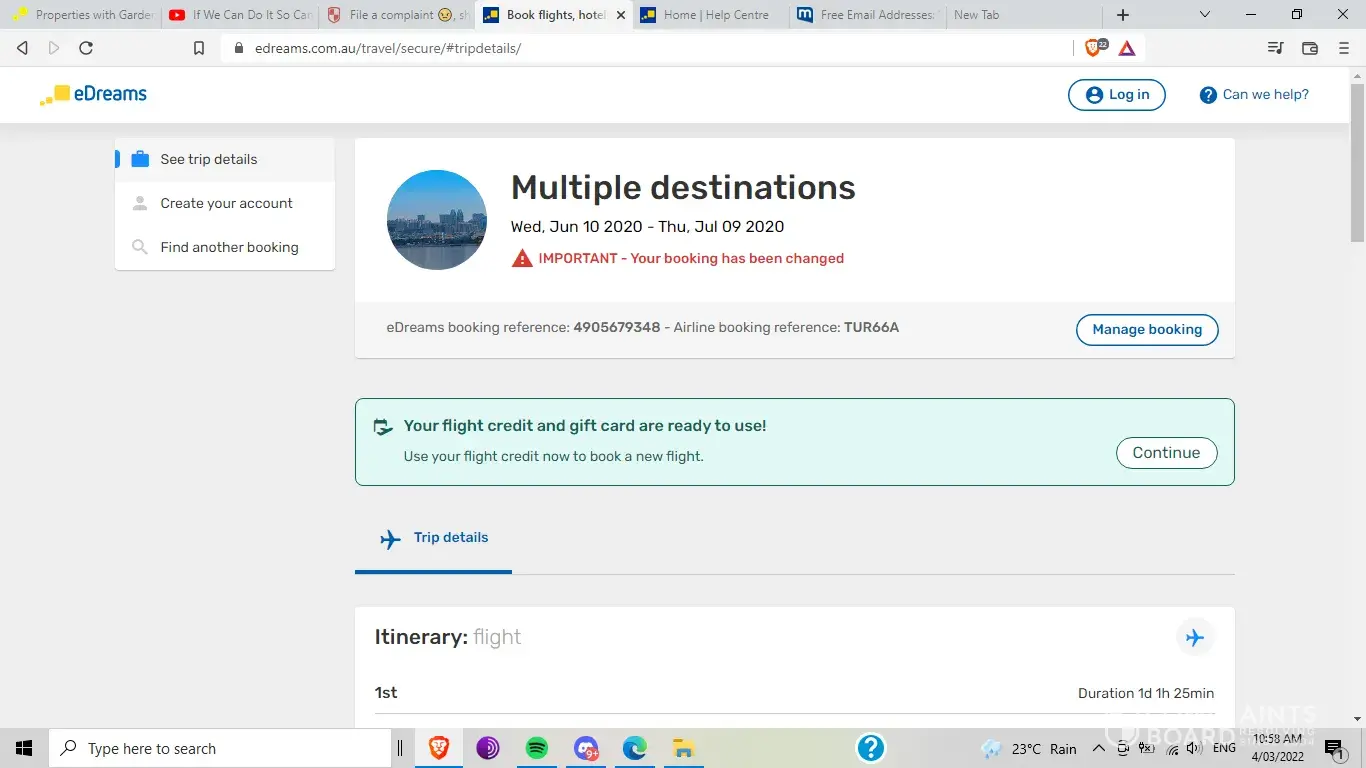Viewport: 1366px width, 768px height.
Task: Open Microsoft Edge from taskbar
Action: click(634, 748)
